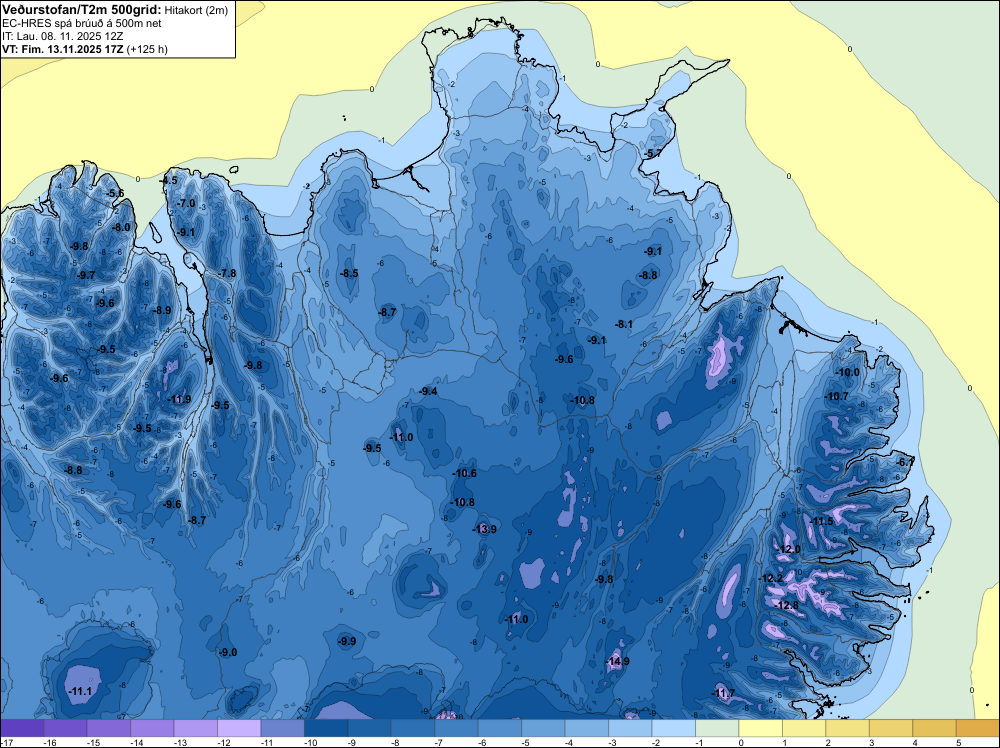Click the initial time 'IT: Lau. 08. 11. 2025 12Z'
This screenshot has width=1000, height=748.
click(x=62, y=36)
